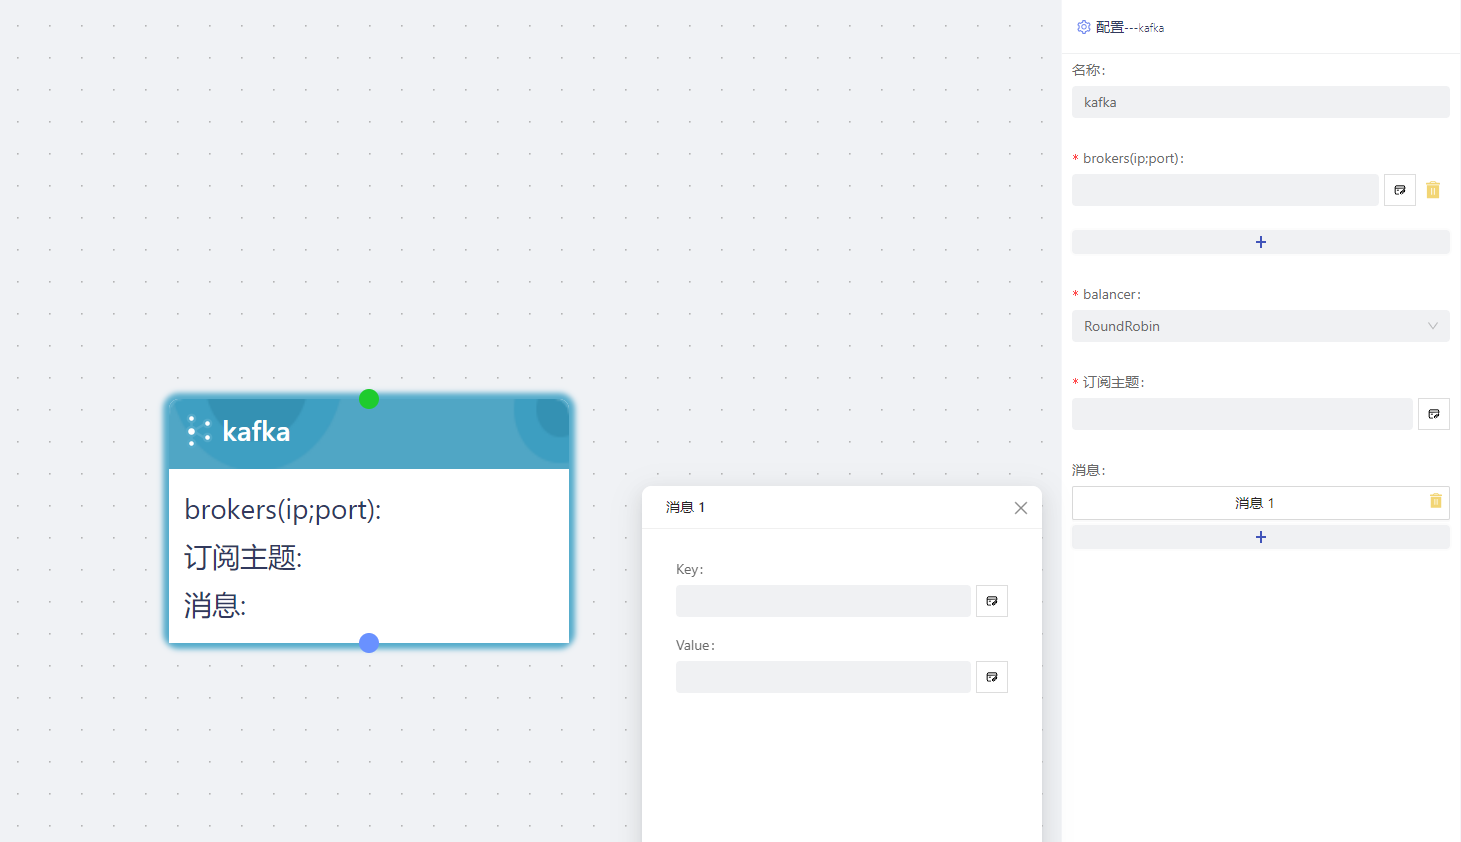
Task: Open variable picker next to 订阅主题 field
Action: pos(1434,414)
